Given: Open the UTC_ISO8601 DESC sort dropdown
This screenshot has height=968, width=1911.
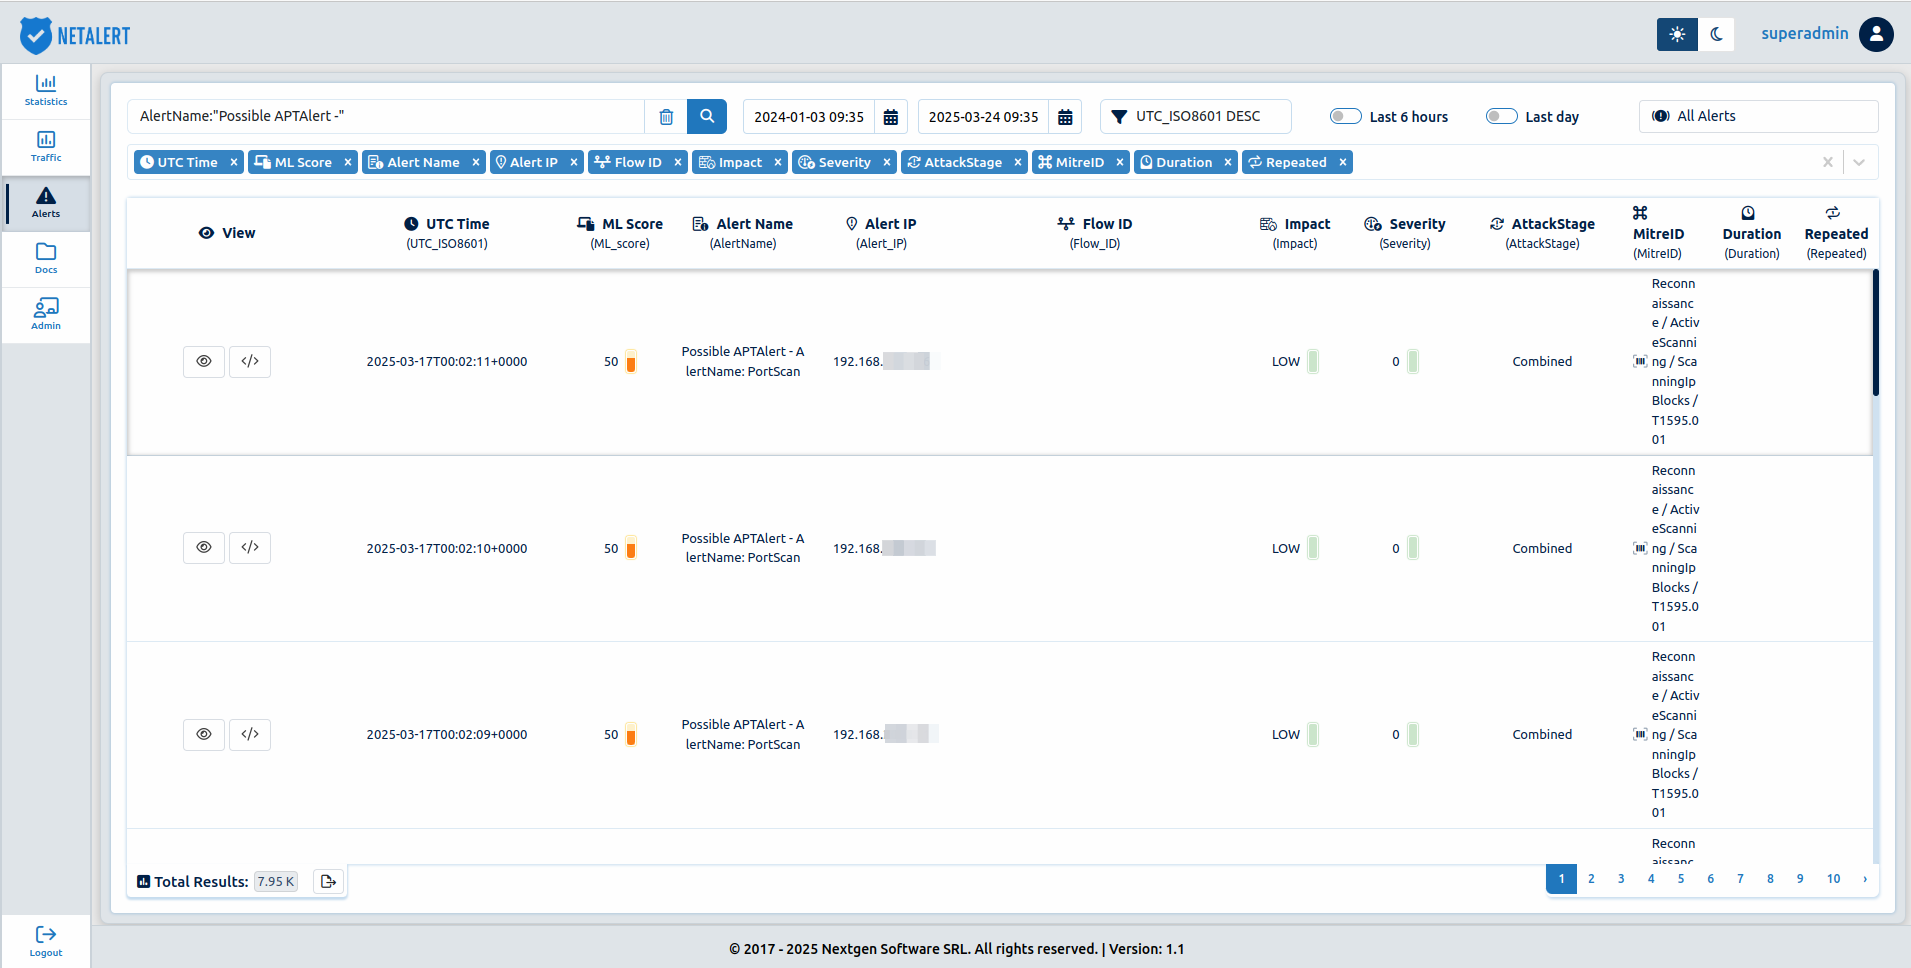Looking at the screenshot, I should [1196, 116].
